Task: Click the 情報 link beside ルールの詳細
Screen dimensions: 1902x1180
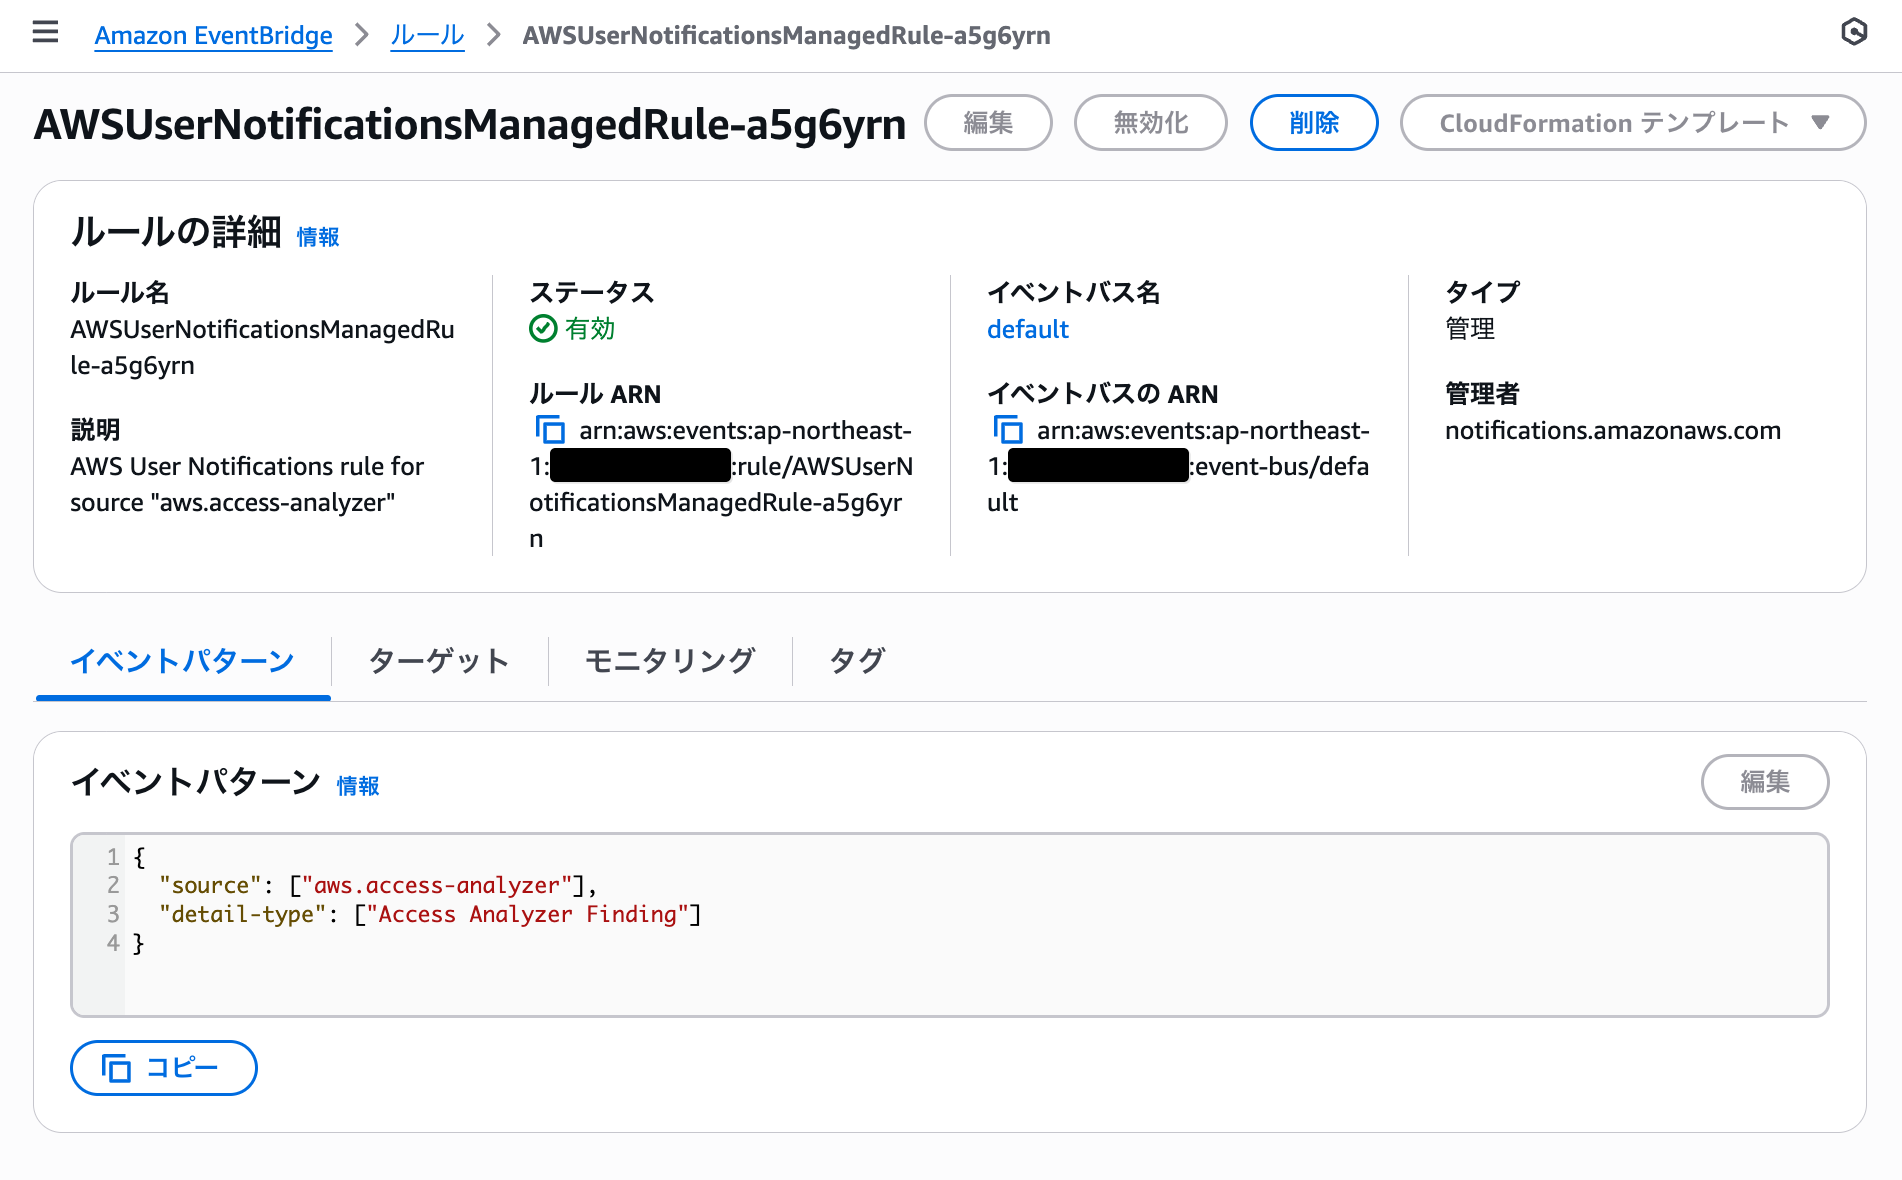Action: click(318, 237)
